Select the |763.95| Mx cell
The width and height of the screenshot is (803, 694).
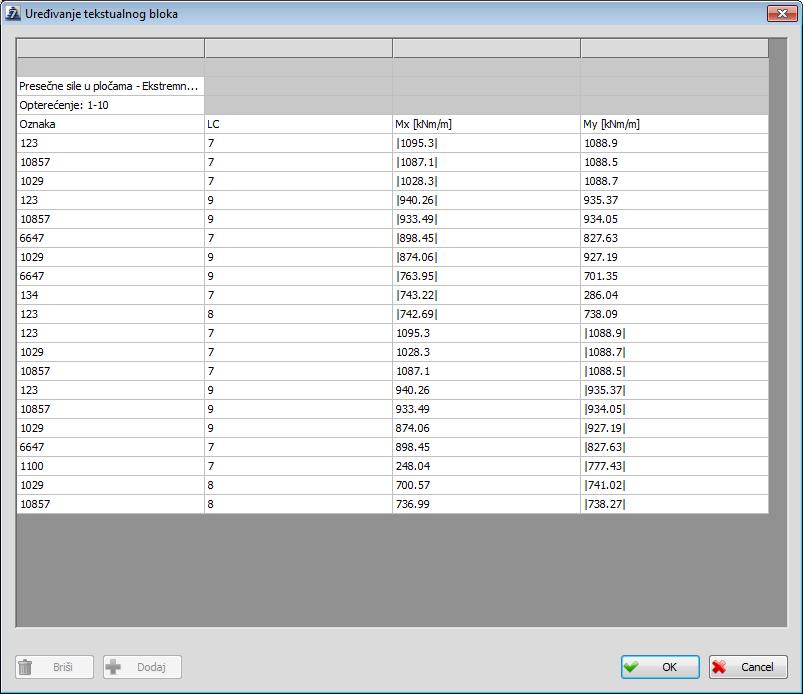[487, 276]
